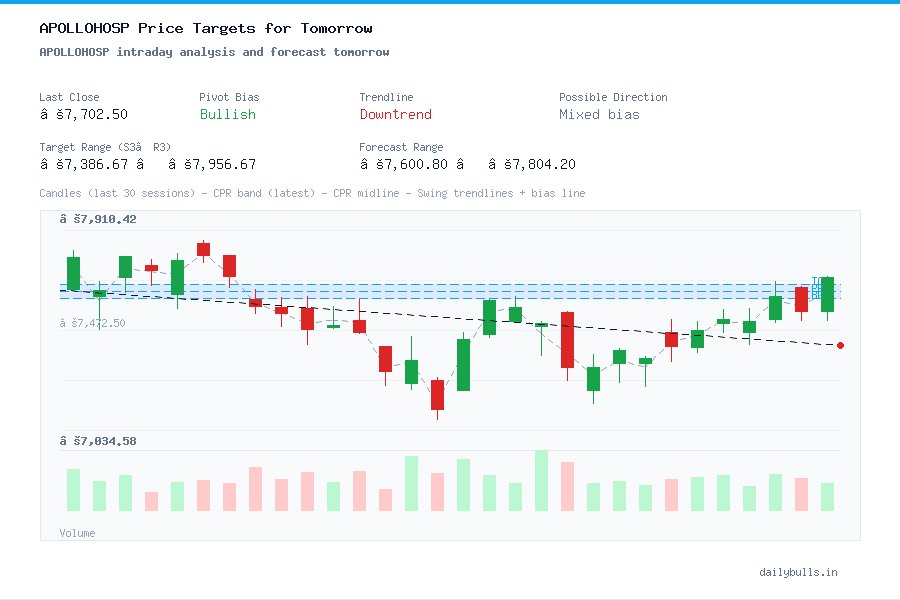Switch to the Pivot Bias 'Bullish' indicator
This screenshot has height=600, width=900.
227,115
